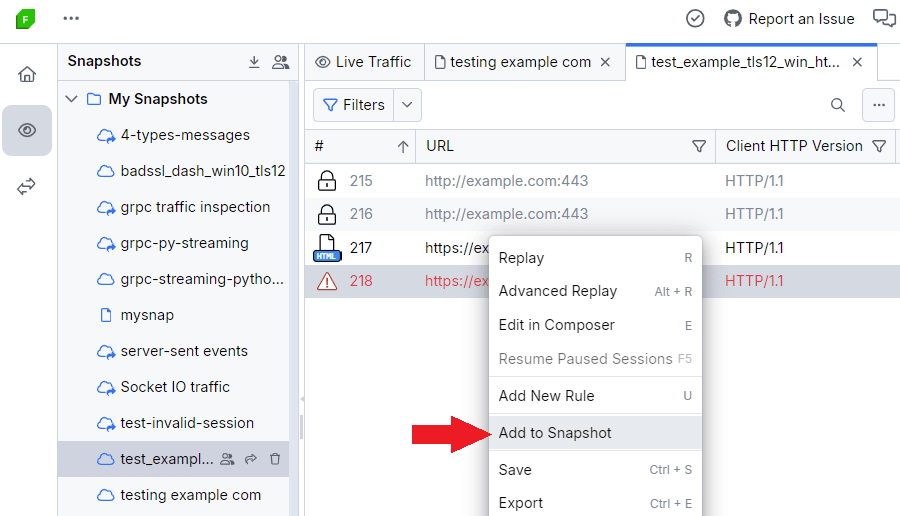Close the testing example com tab
Screen dimensions: 900x516
(x=605, y=62)
